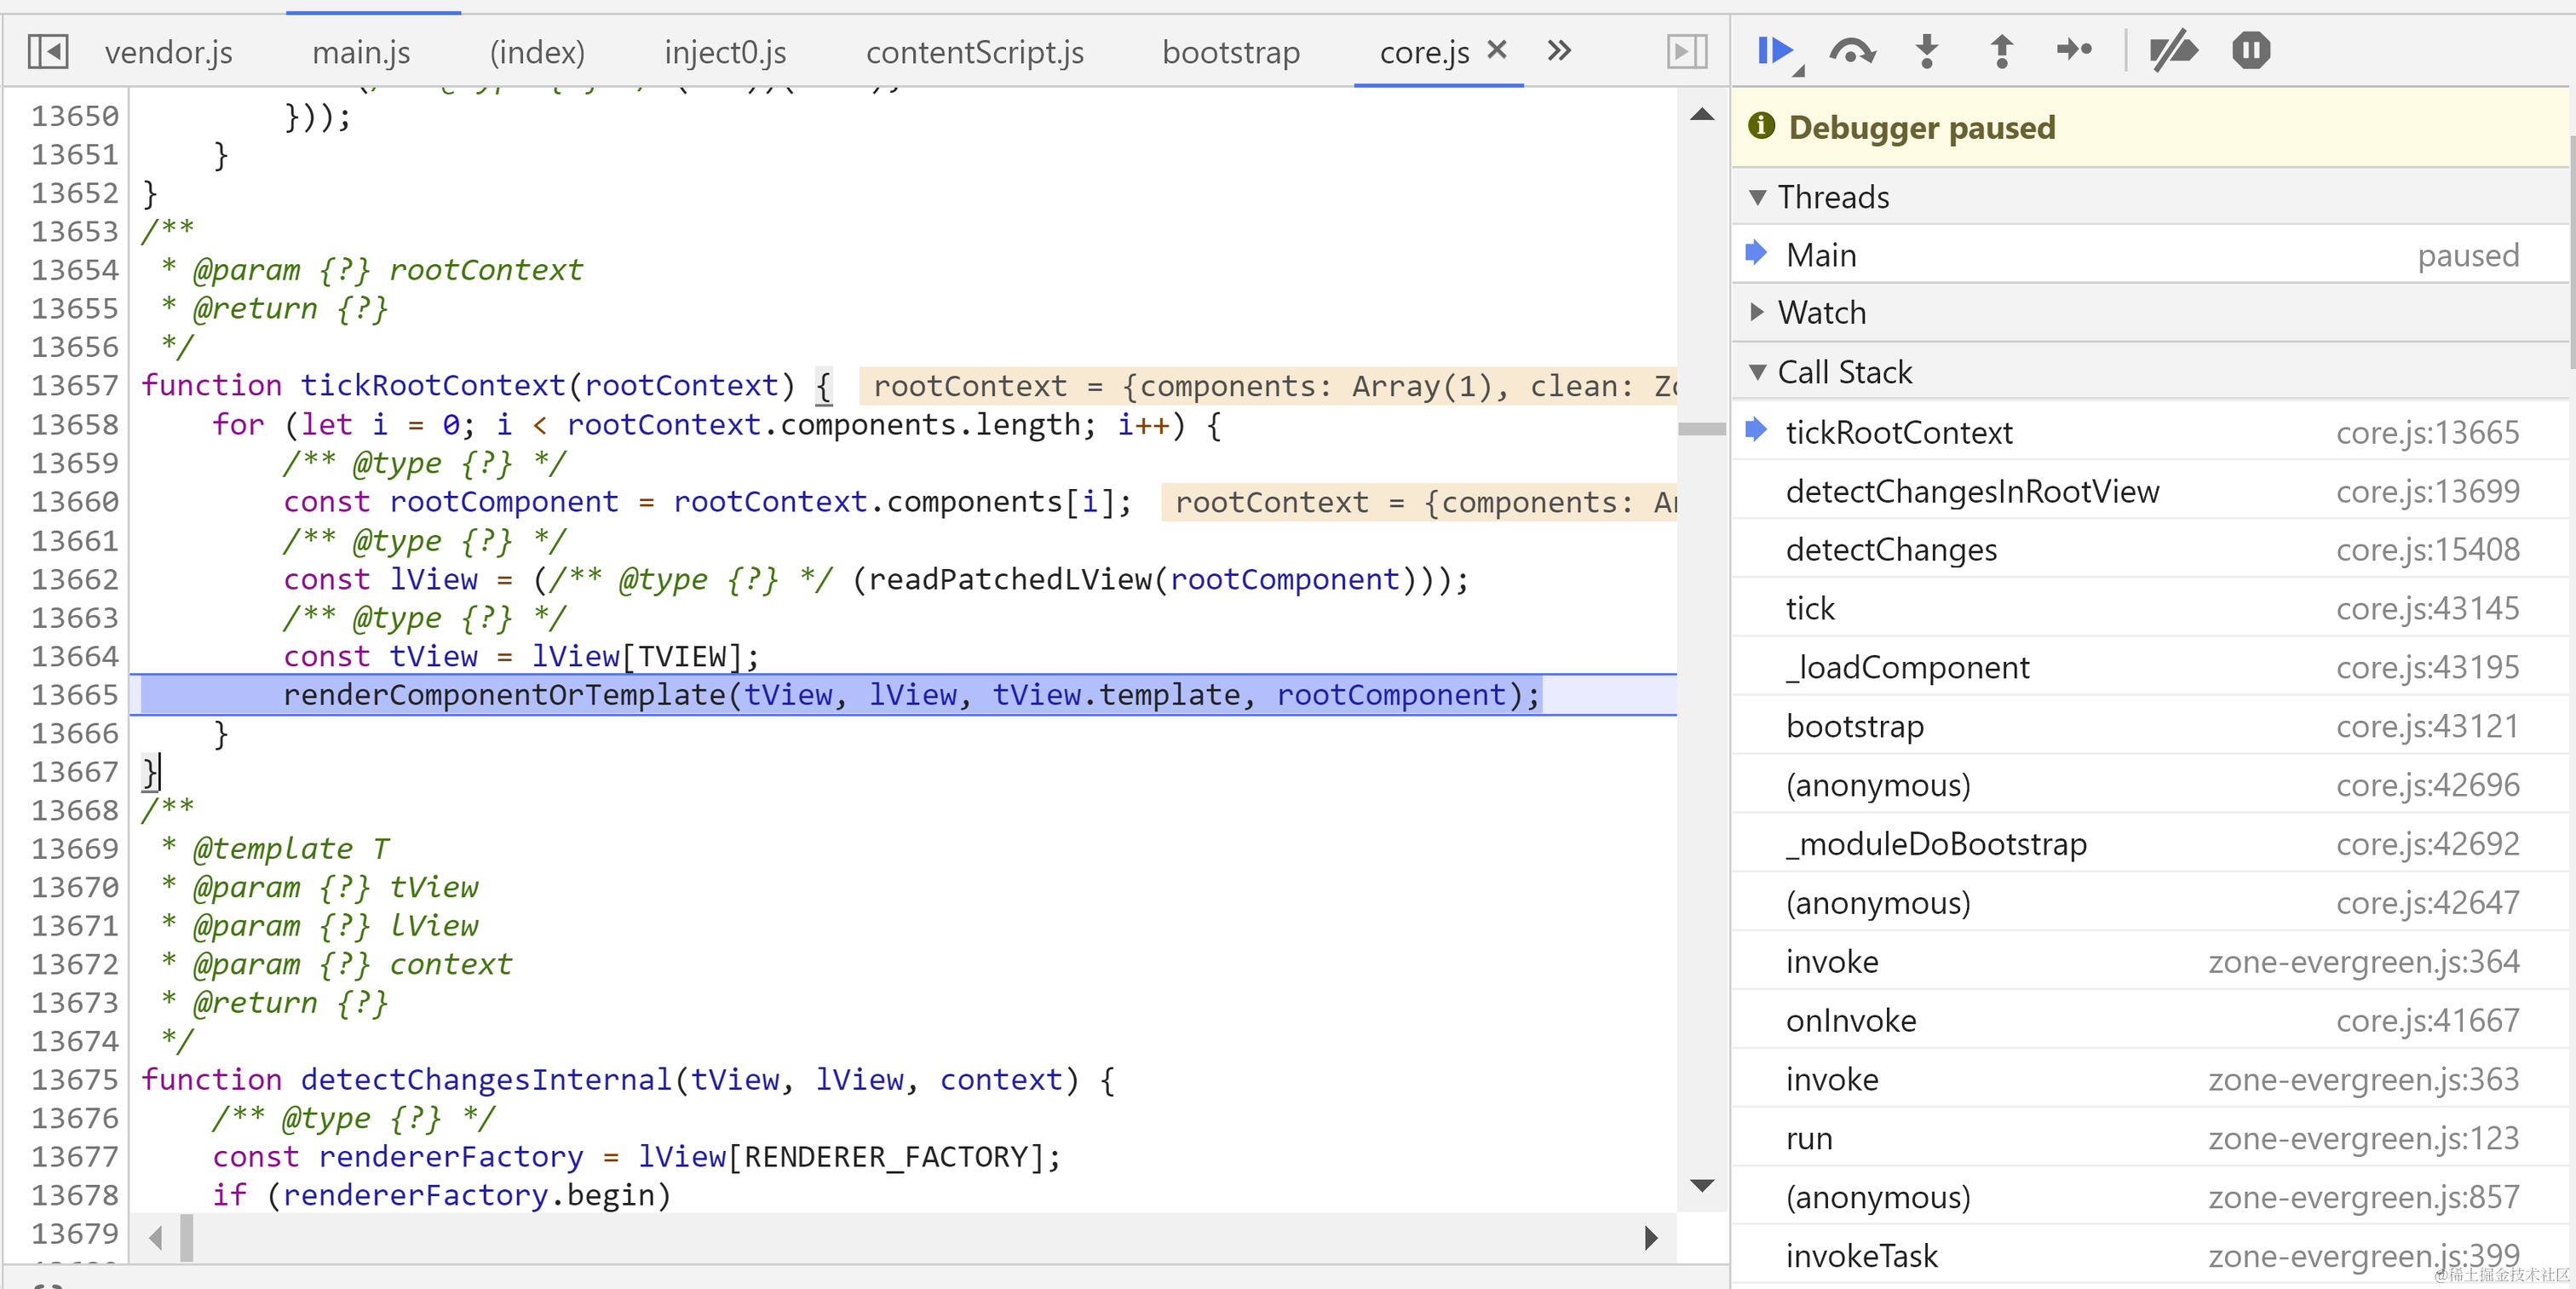The height and width of the screenshot is (1289, 2576).
Task: Toggle the file navigator sidebar
Action: click(x=47, y=51)
